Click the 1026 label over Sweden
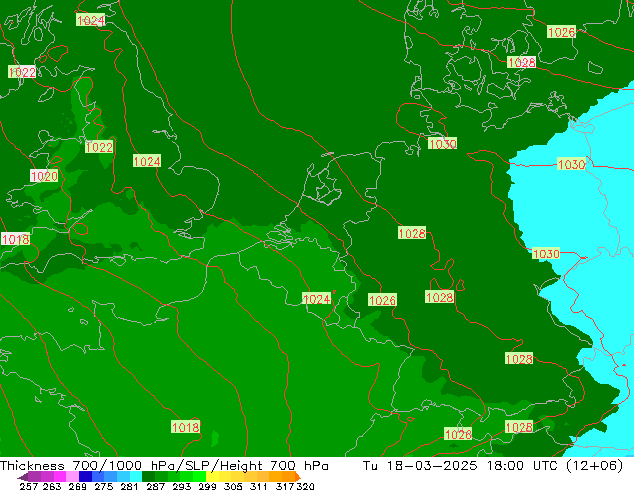 click(561, 32)
